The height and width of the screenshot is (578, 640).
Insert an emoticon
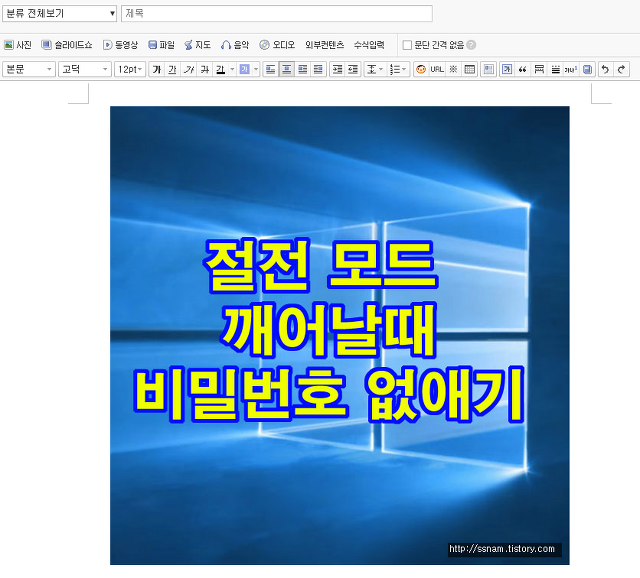421,69
